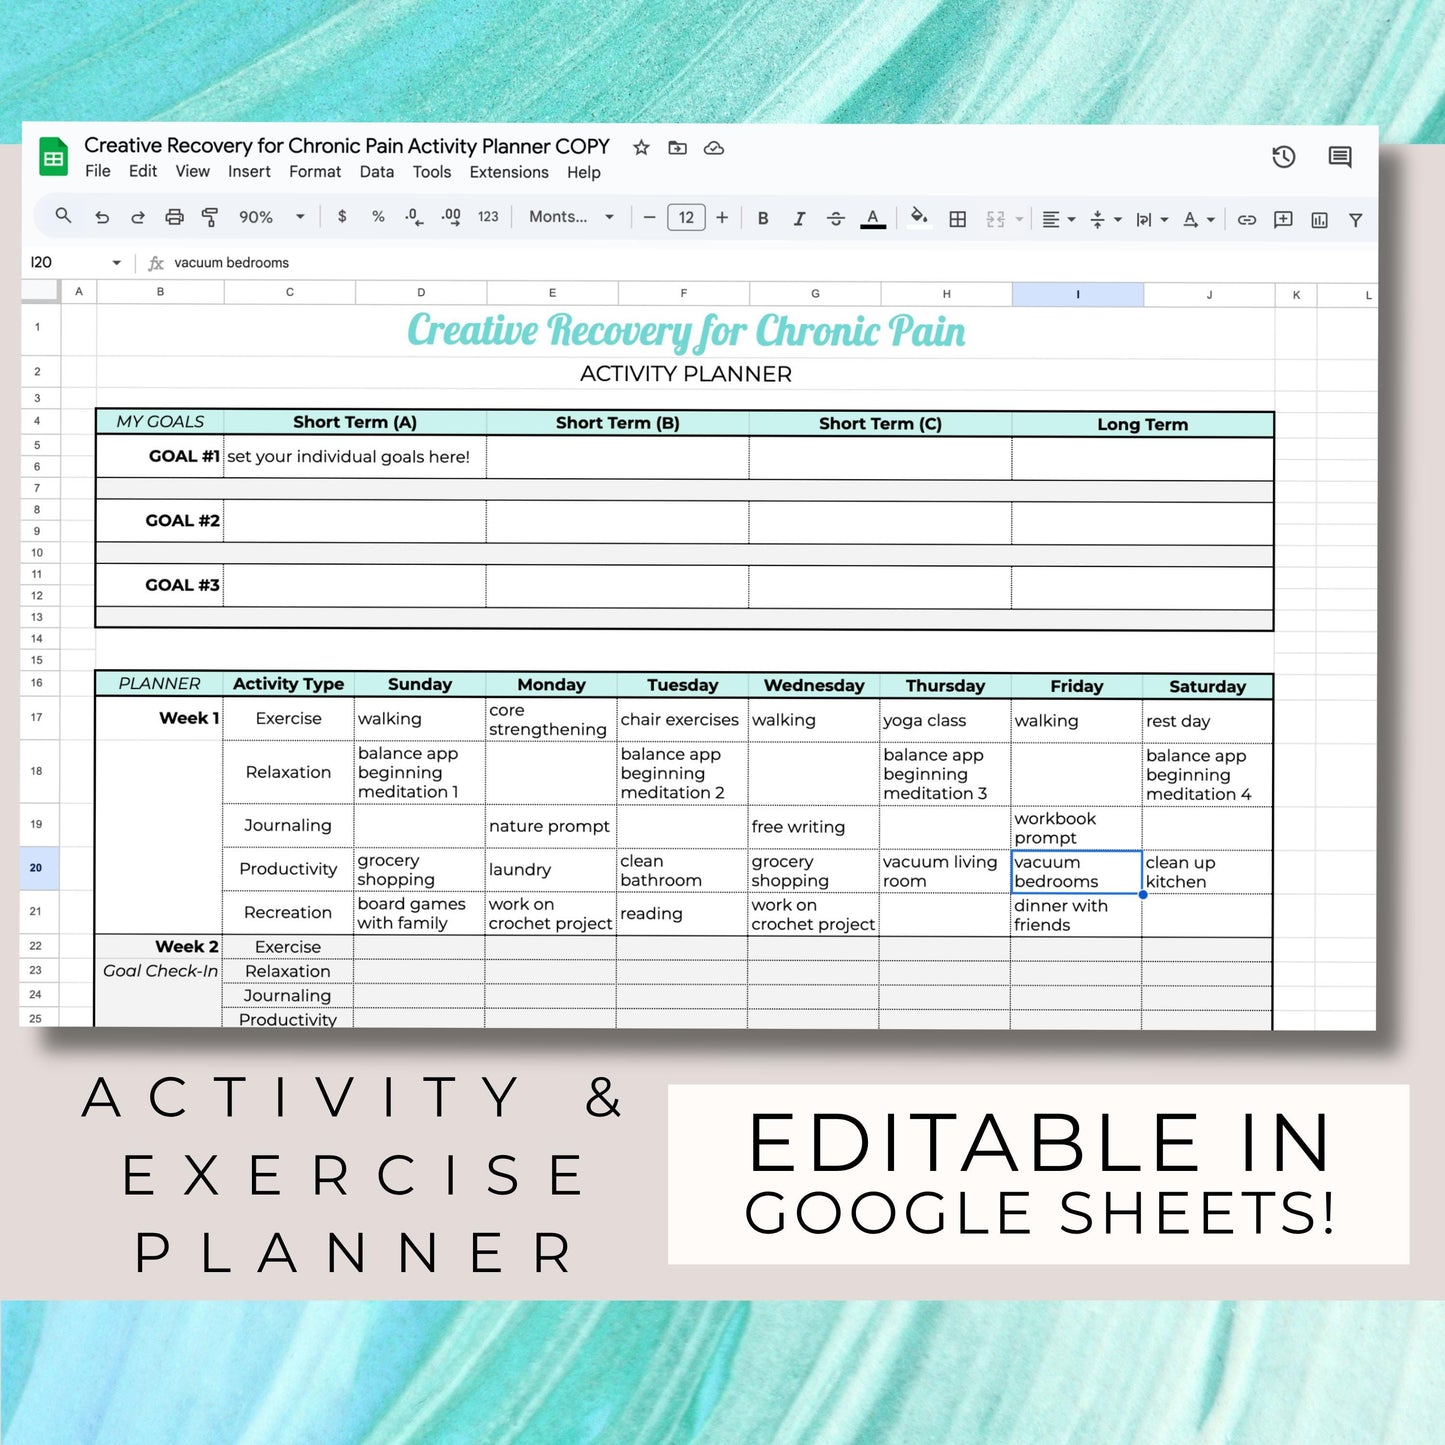Click the Undo icon

(101, 217)
